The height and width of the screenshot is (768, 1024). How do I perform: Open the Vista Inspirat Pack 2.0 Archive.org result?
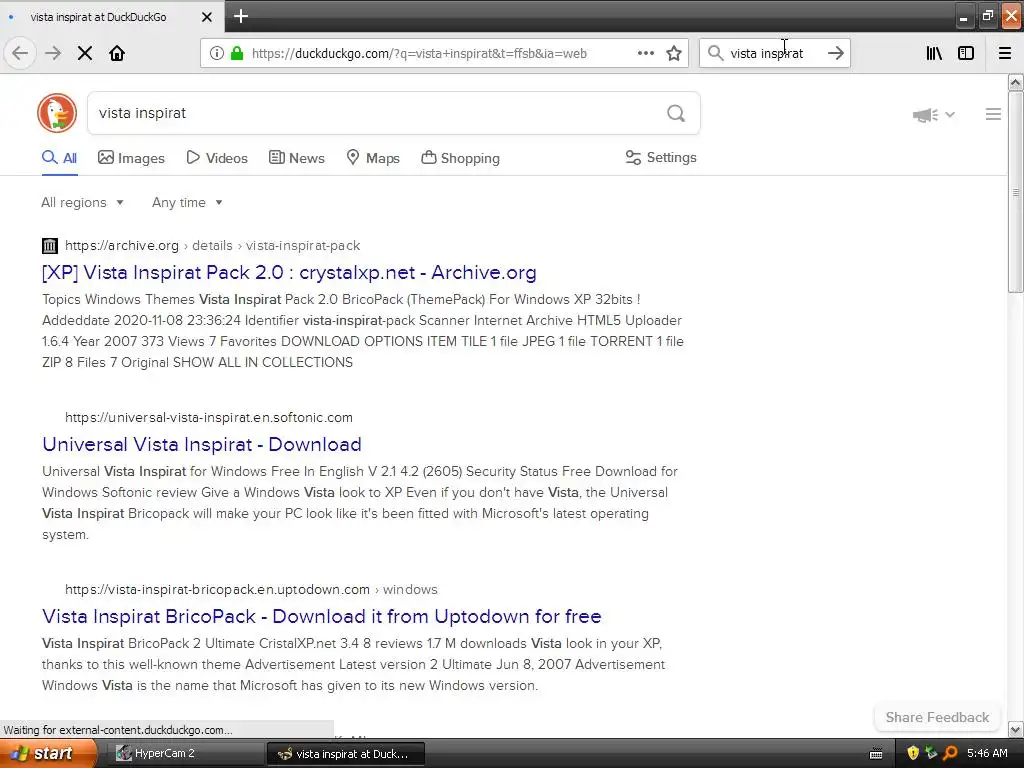(x=289, y=272)
